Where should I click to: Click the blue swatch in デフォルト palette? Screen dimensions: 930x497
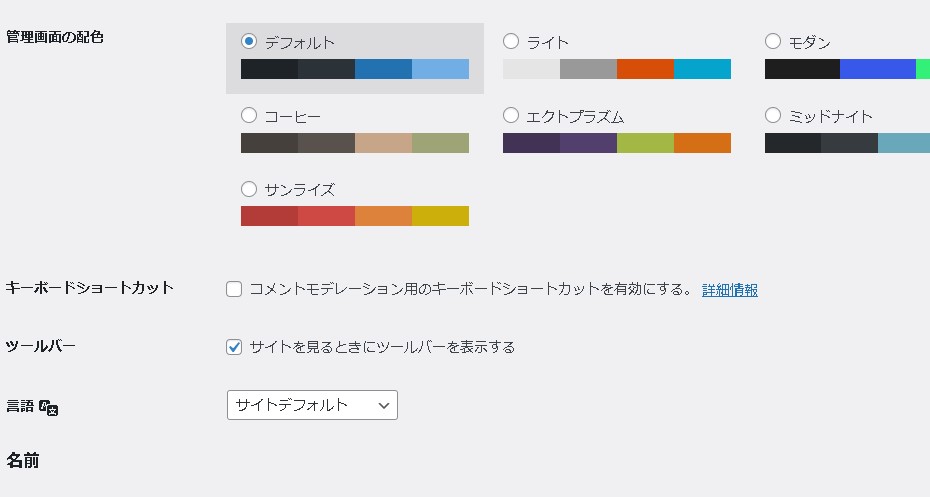383,69
